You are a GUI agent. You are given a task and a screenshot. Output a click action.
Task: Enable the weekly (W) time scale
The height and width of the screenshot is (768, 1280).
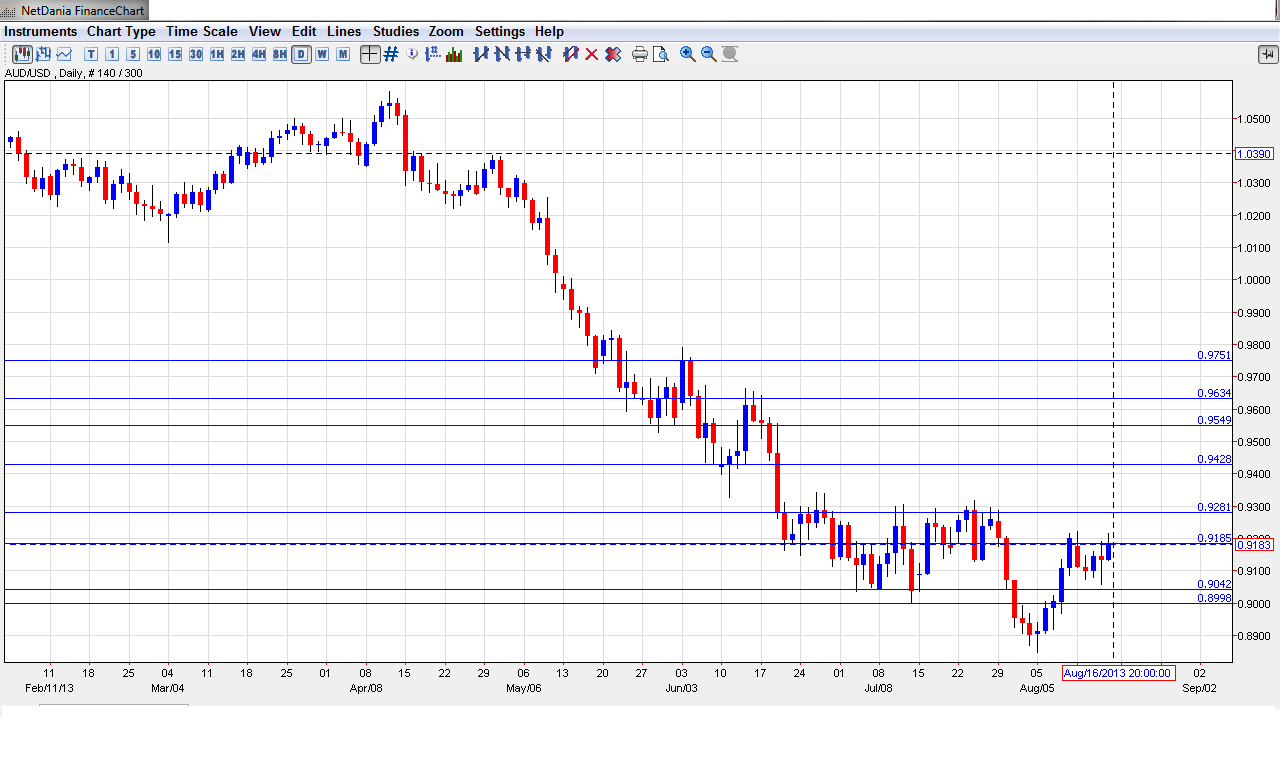tap(322, 54)
